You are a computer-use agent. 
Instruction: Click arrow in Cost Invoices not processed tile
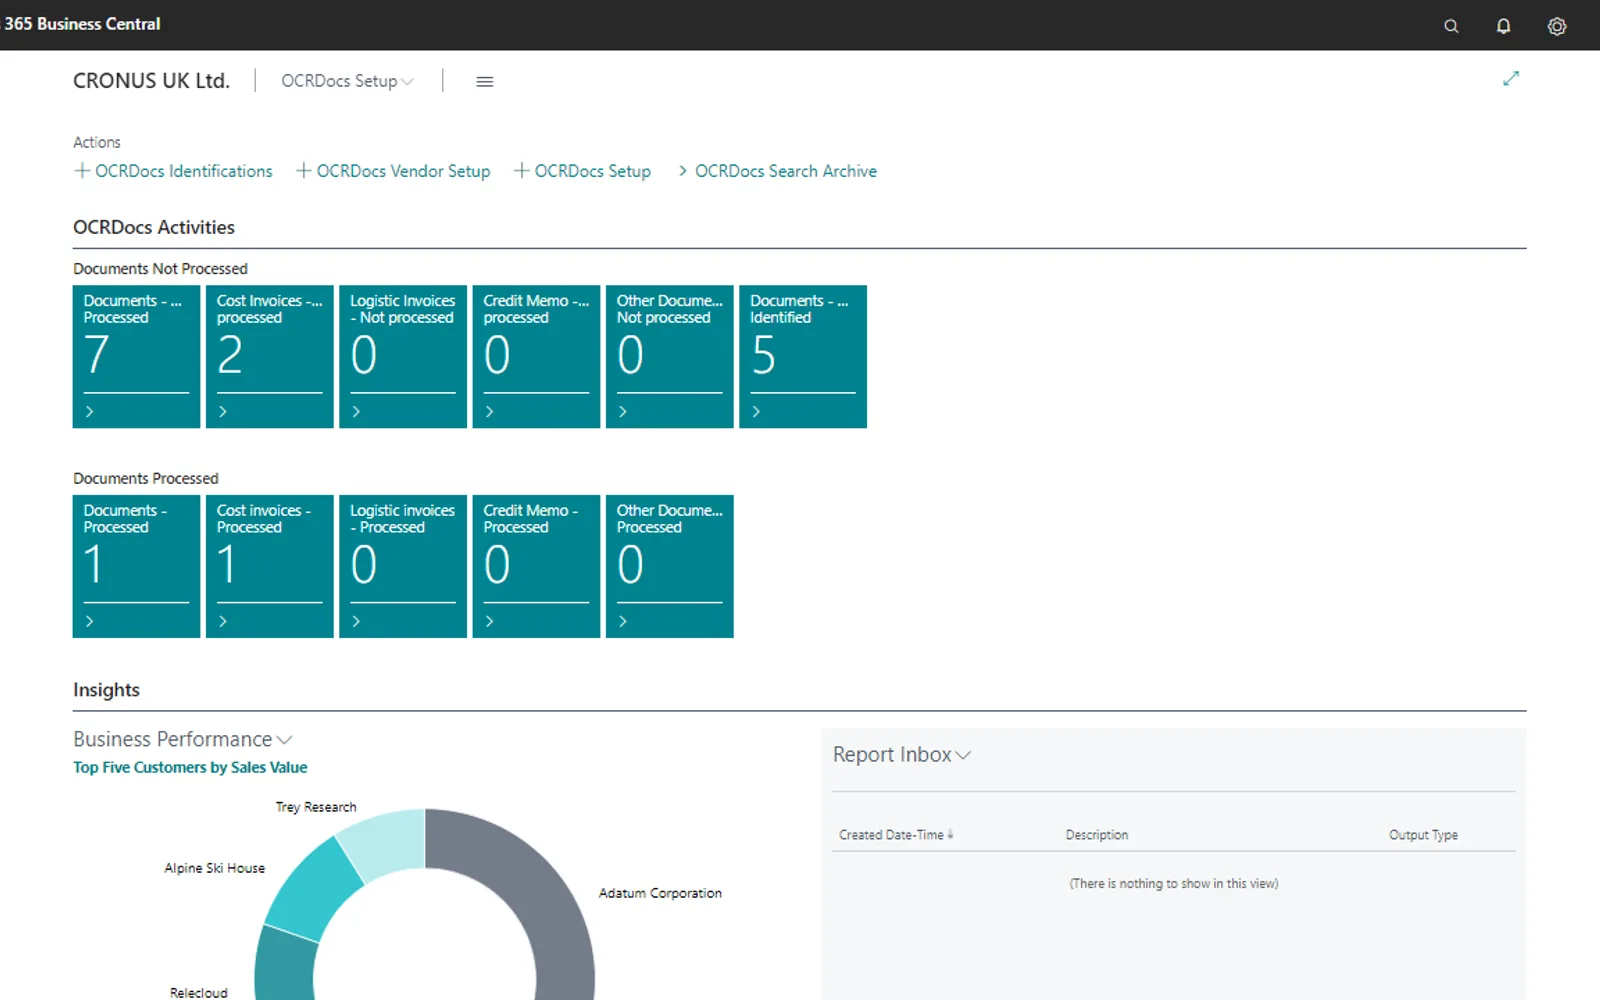click(223, 411)
